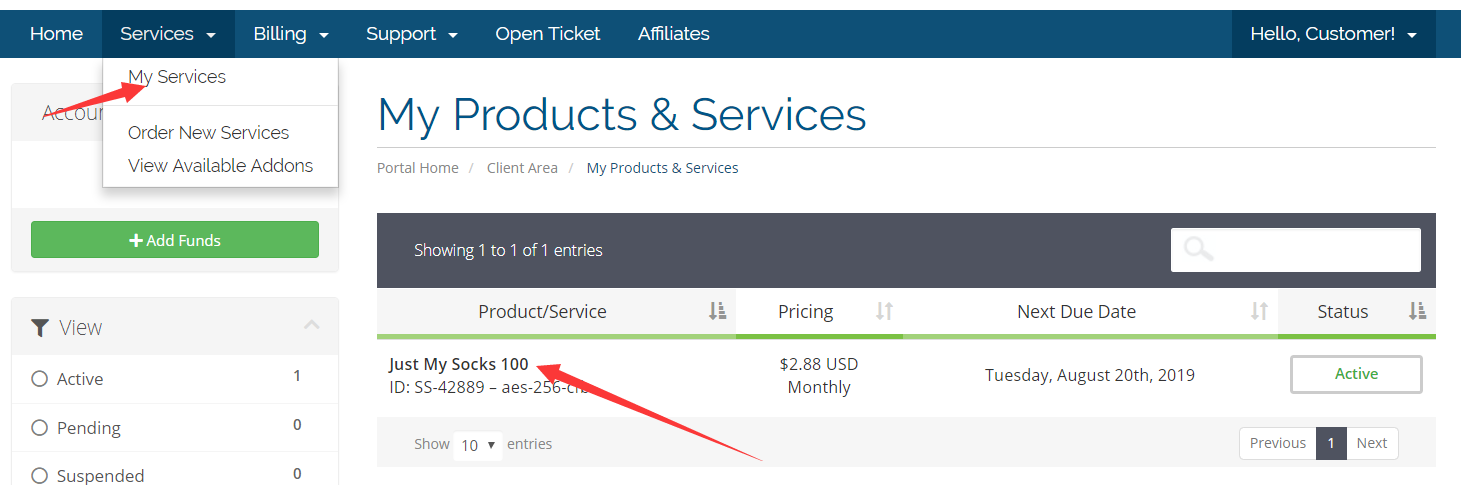Choose My Services from the Services menu

[x=177, y=77]
